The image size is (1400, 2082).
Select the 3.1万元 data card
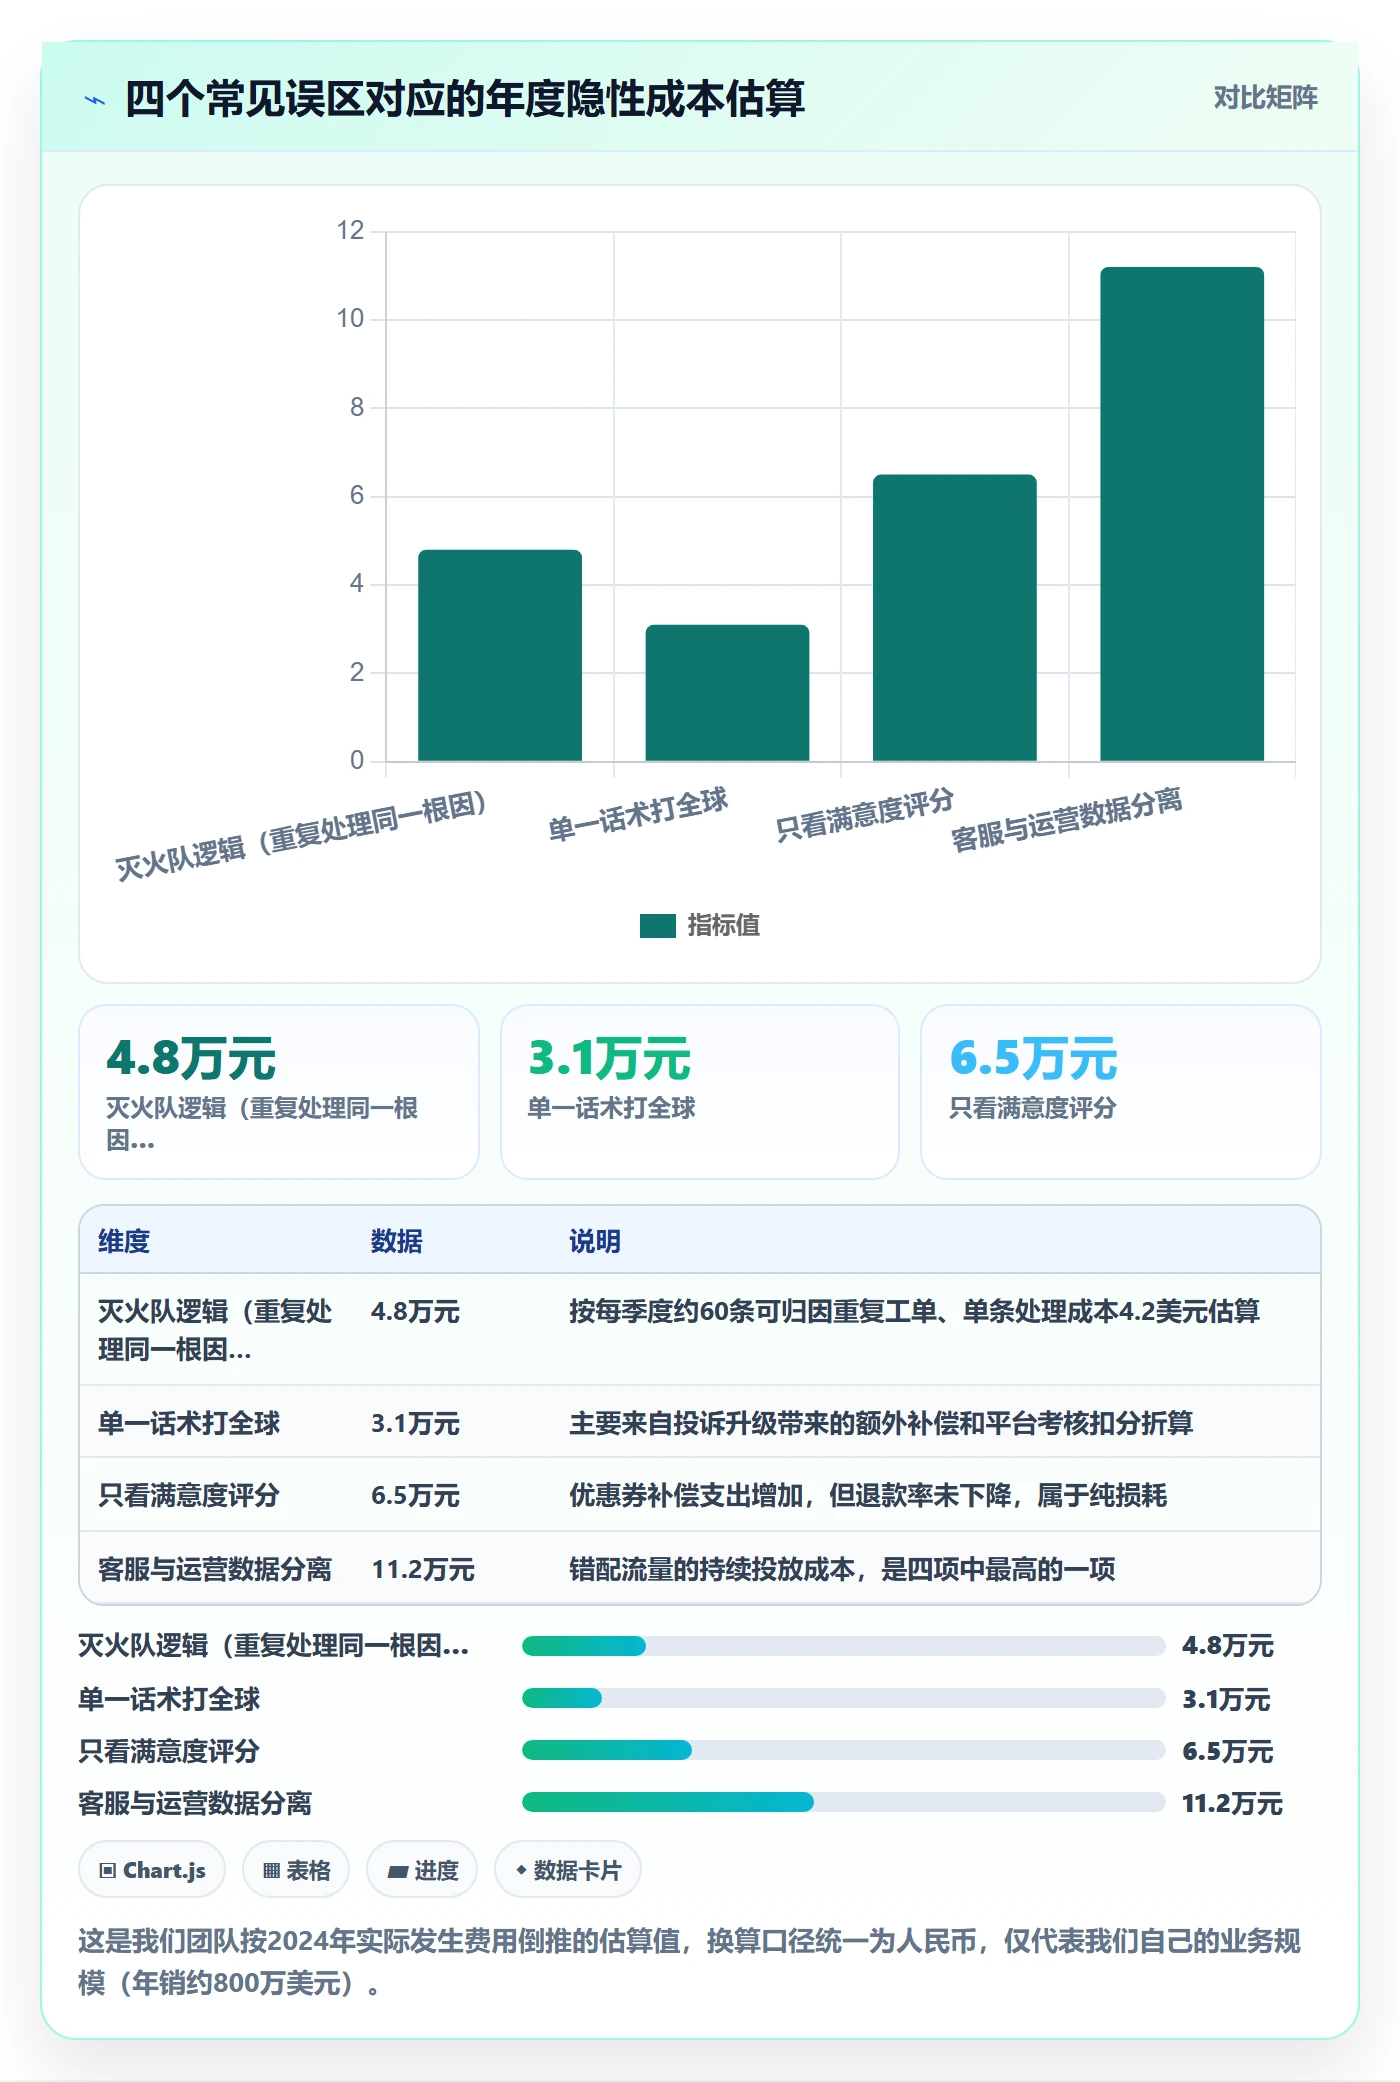pos(700,1092)
